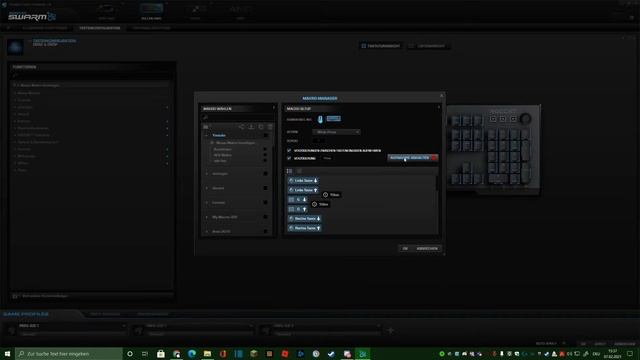Open File Explorer from taskbar
Screen dimensions: 640x360
pyautogui.click(x=207, y=354)
